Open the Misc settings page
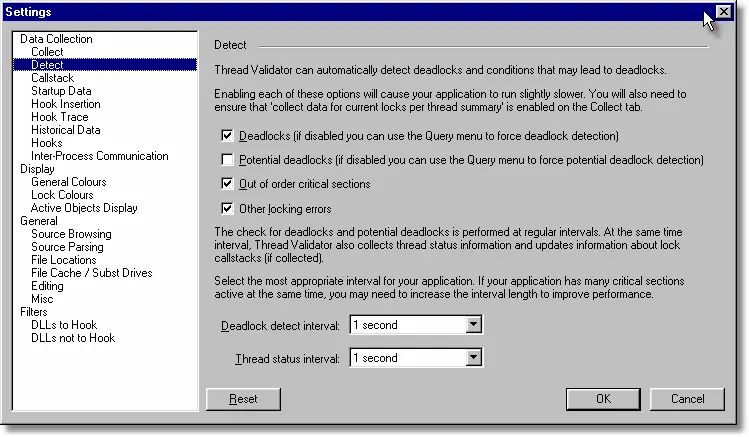The image size is (749, 437). pos(42,298)
